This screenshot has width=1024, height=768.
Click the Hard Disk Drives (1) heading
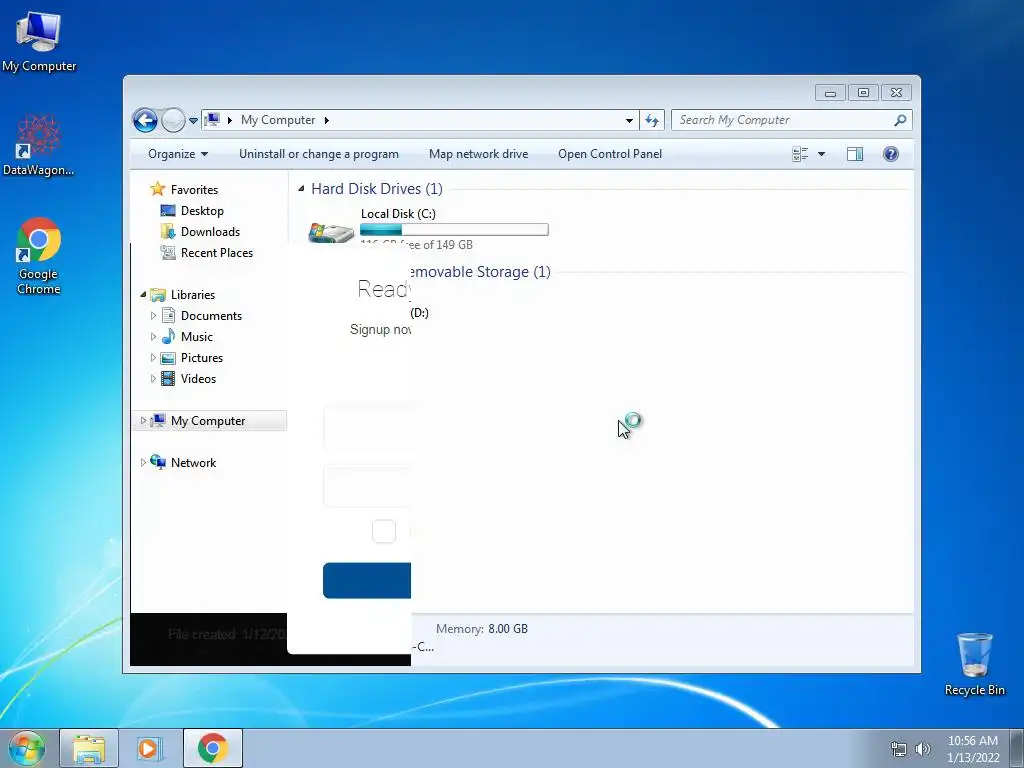pyautogui.click(x=377, y=189)
